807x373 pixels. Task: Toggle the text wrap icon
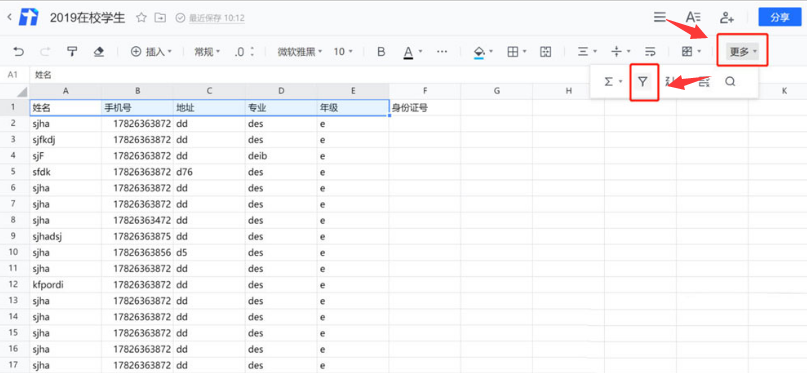[x=650, y=51]
